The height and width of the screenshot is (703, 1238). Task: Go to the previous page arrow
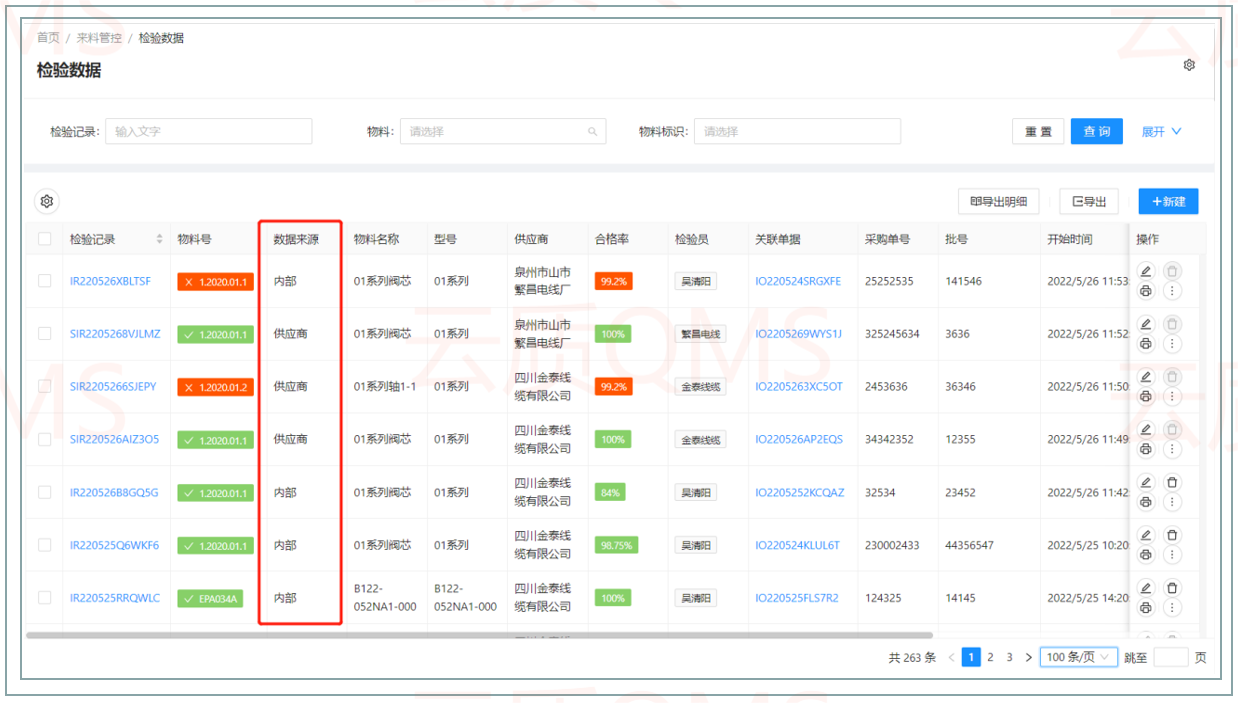[951, 657]
